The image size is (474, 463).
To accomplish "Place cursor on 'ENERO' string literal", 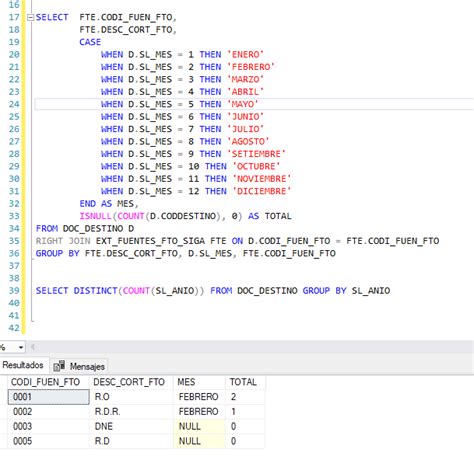I will click(246, 54).
